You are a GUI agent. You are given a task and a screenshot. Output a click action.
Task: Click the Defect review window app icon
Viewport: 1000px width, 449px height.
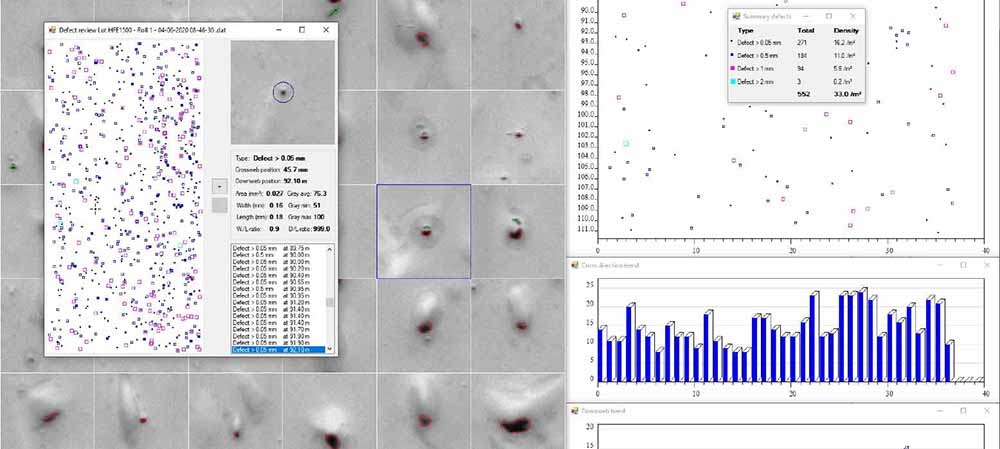tap(52, 31)
